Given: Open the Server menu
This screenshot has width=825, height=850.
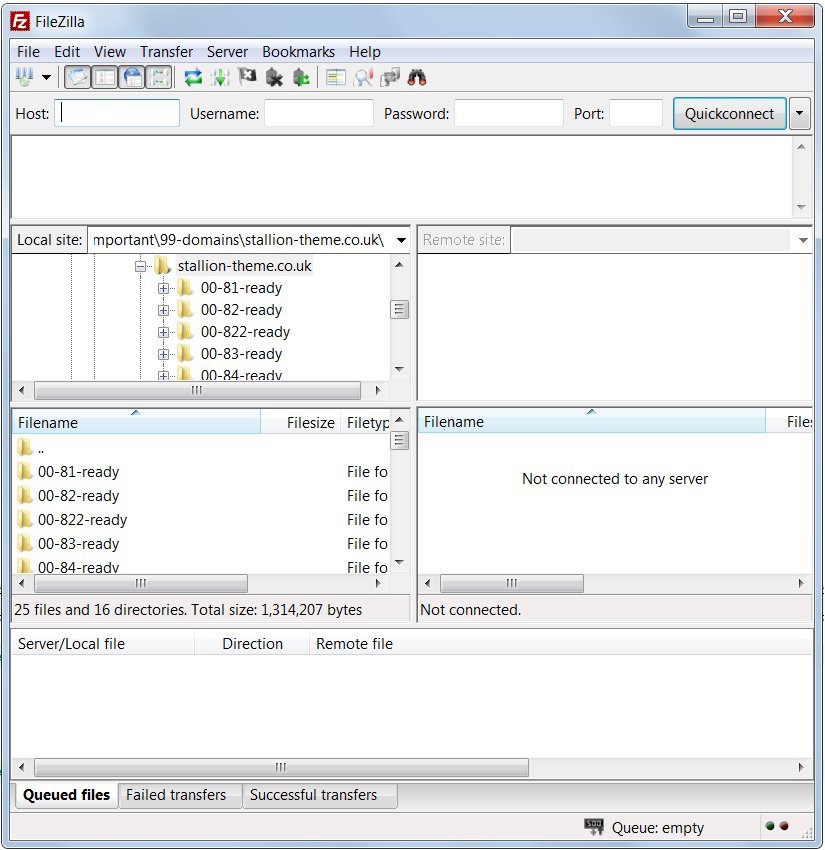Looking at the screenshot, I should (x=227, y=51).
